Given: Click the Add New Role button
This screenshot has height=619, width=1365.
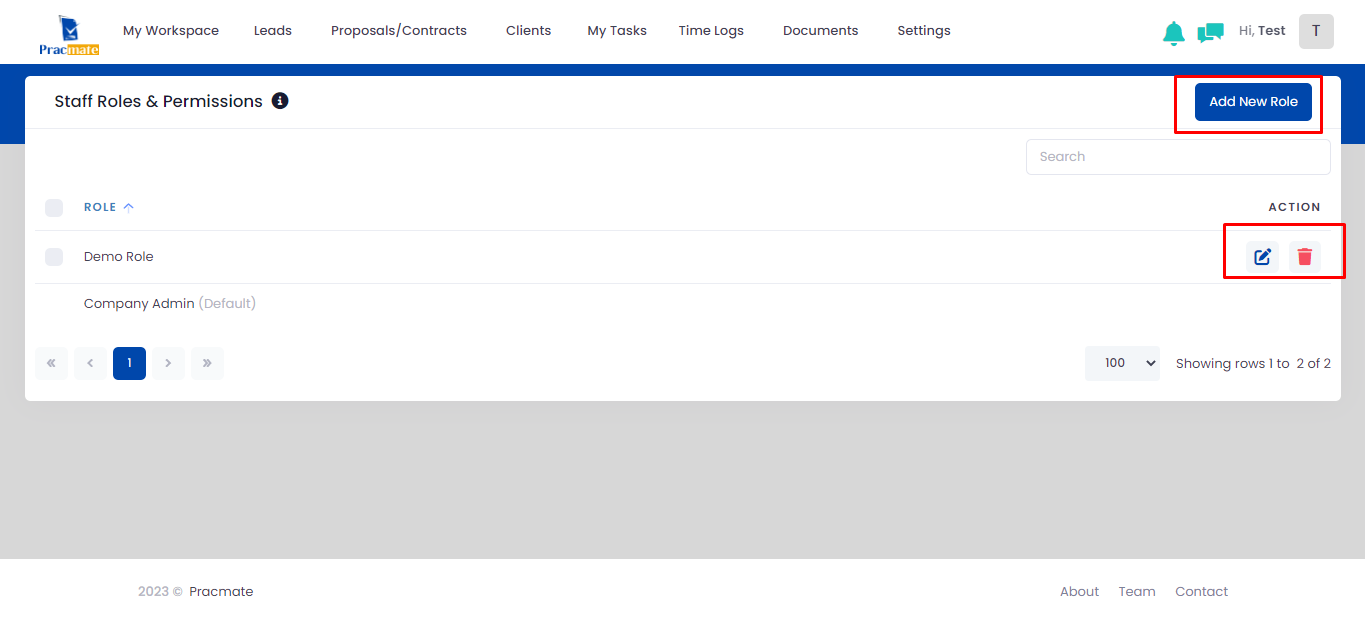Looking at the screenshot, I should point(1253,102).
